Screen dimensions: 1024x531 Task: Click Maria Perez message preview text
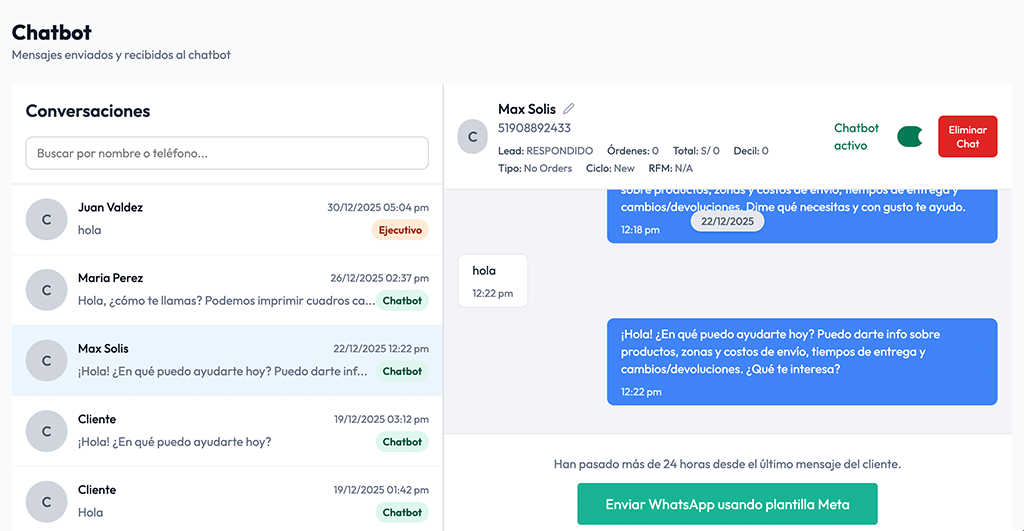tap(227, 300)
